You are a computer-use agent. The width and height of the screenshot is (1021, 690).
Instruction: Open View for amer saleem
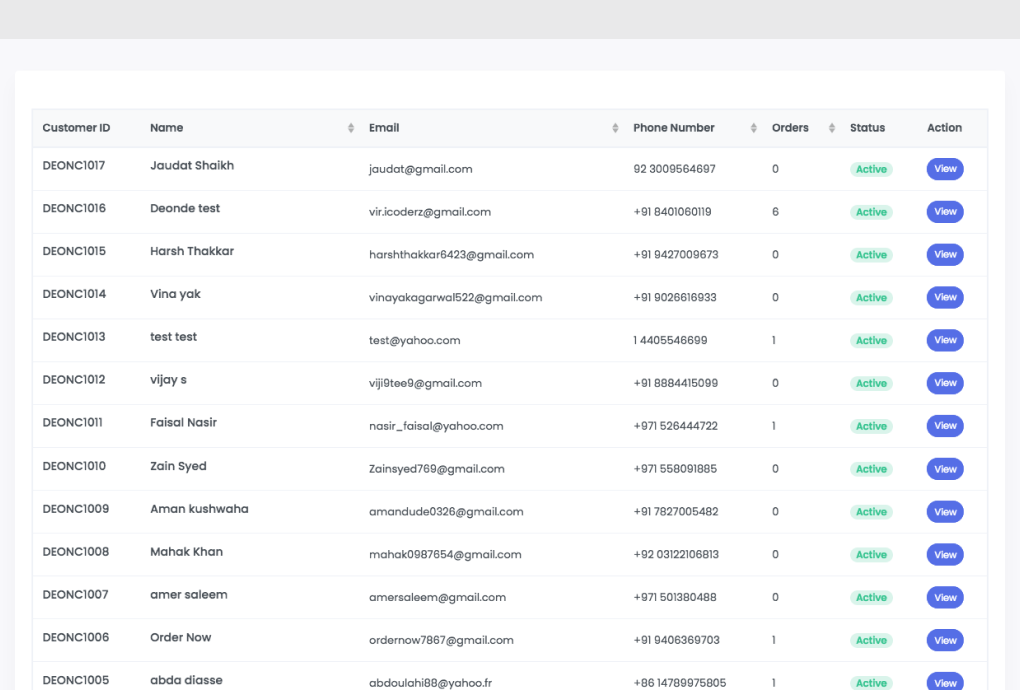(x=945, y=598)
